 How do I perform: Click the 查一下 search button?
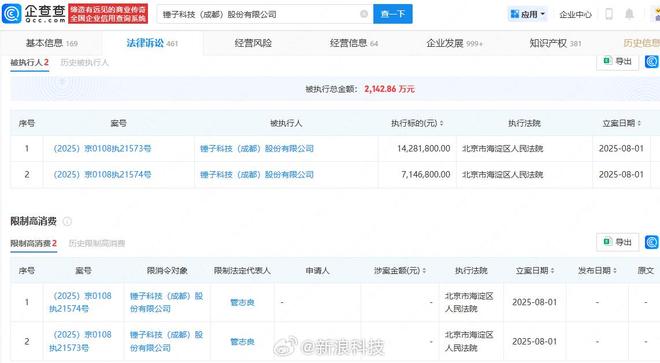(x=393, y=14)
